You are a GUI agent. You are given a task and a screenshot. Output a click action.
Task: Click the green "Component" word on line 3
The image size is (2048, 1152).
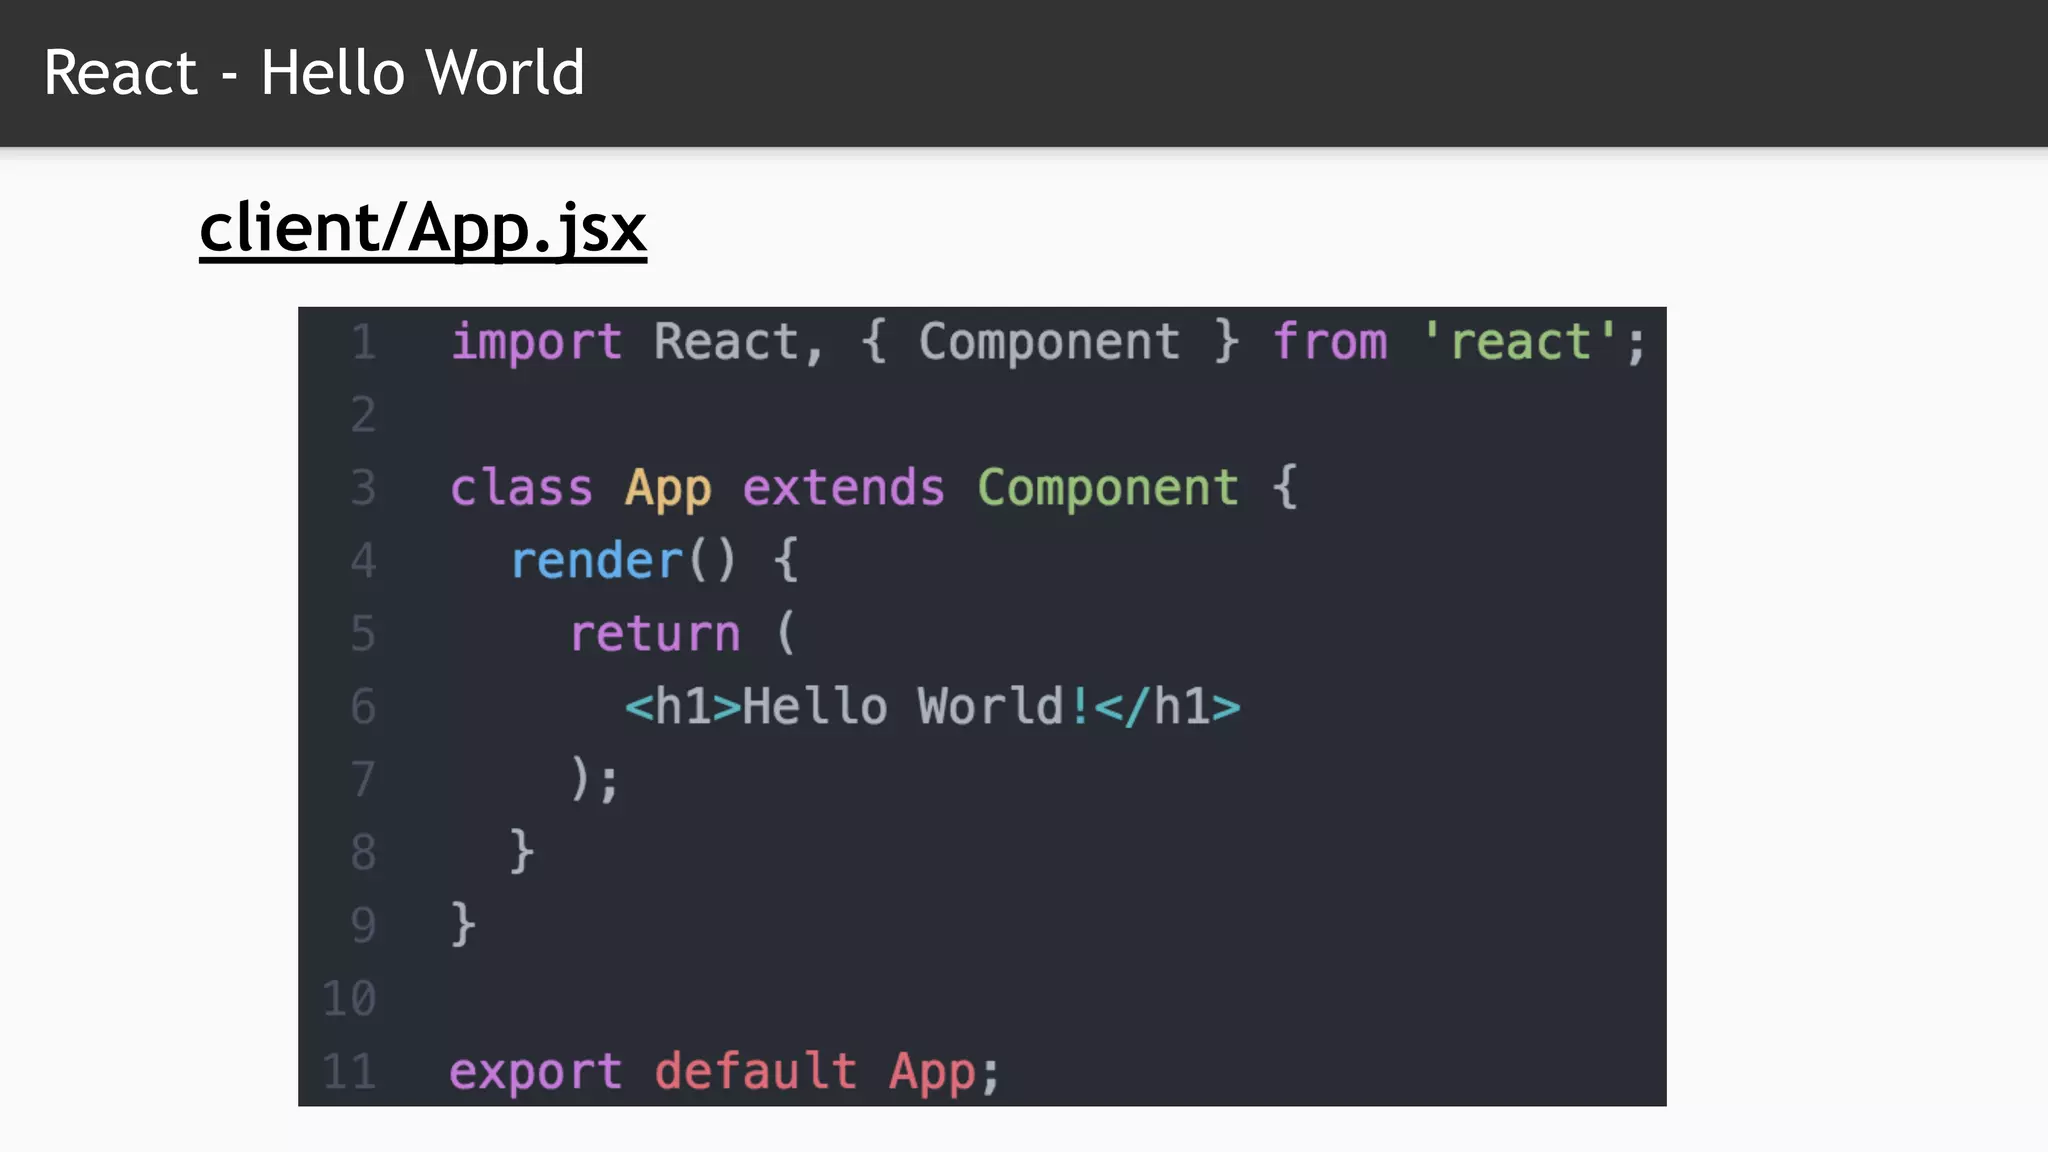(1108, 489)
